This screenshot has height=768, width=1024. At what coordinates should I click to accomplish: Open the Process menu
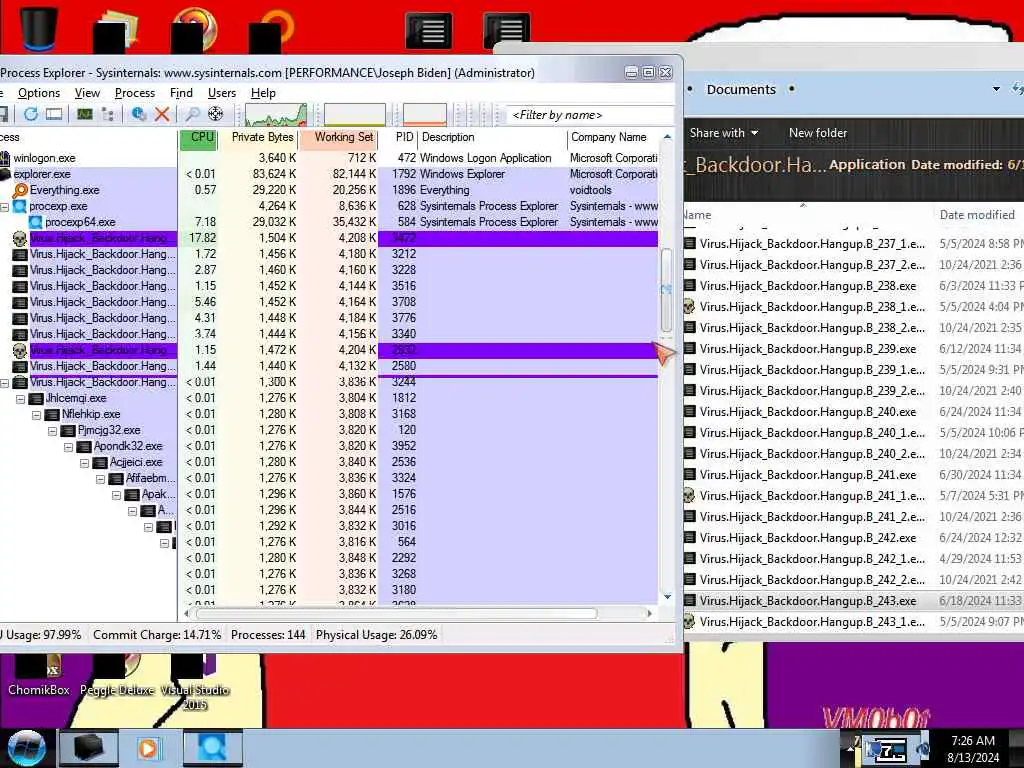135,93
